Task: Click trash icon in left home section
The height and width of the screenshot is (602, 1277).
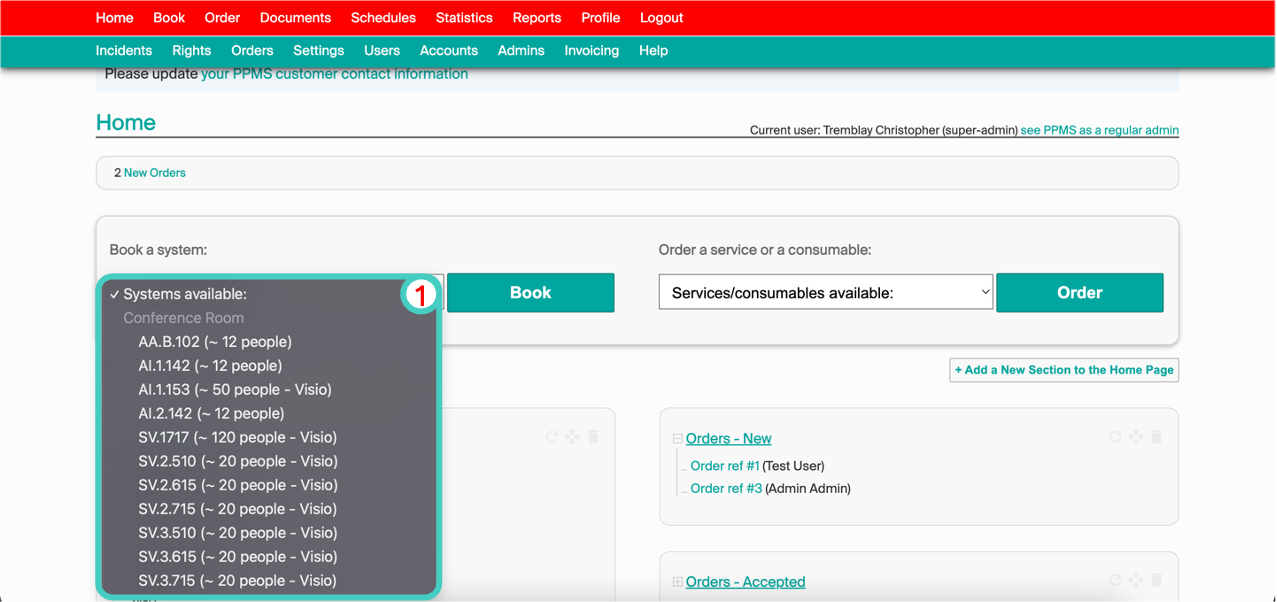Action: [593, 437]
